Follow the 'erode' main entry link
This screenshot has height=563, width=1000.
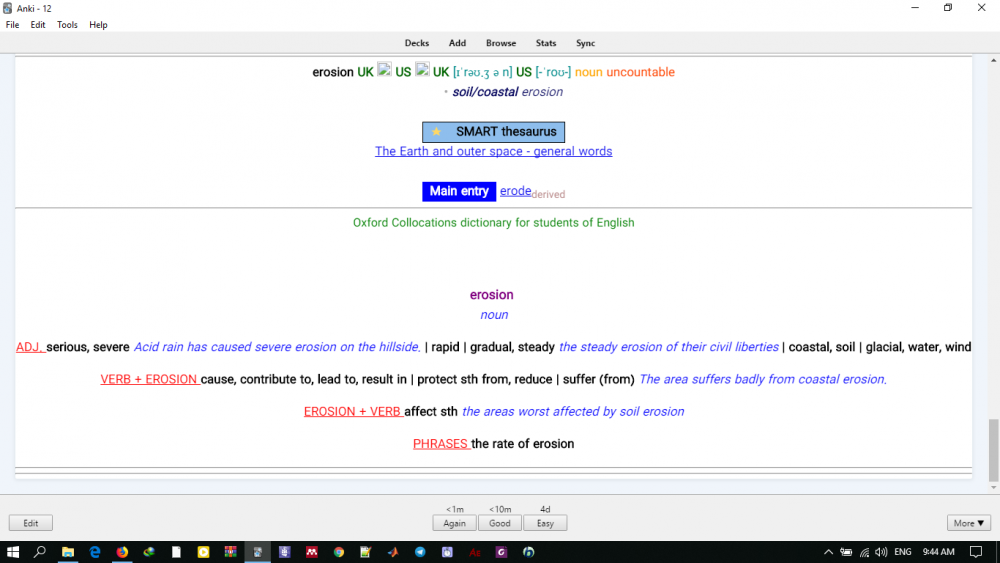click(515, 191)
